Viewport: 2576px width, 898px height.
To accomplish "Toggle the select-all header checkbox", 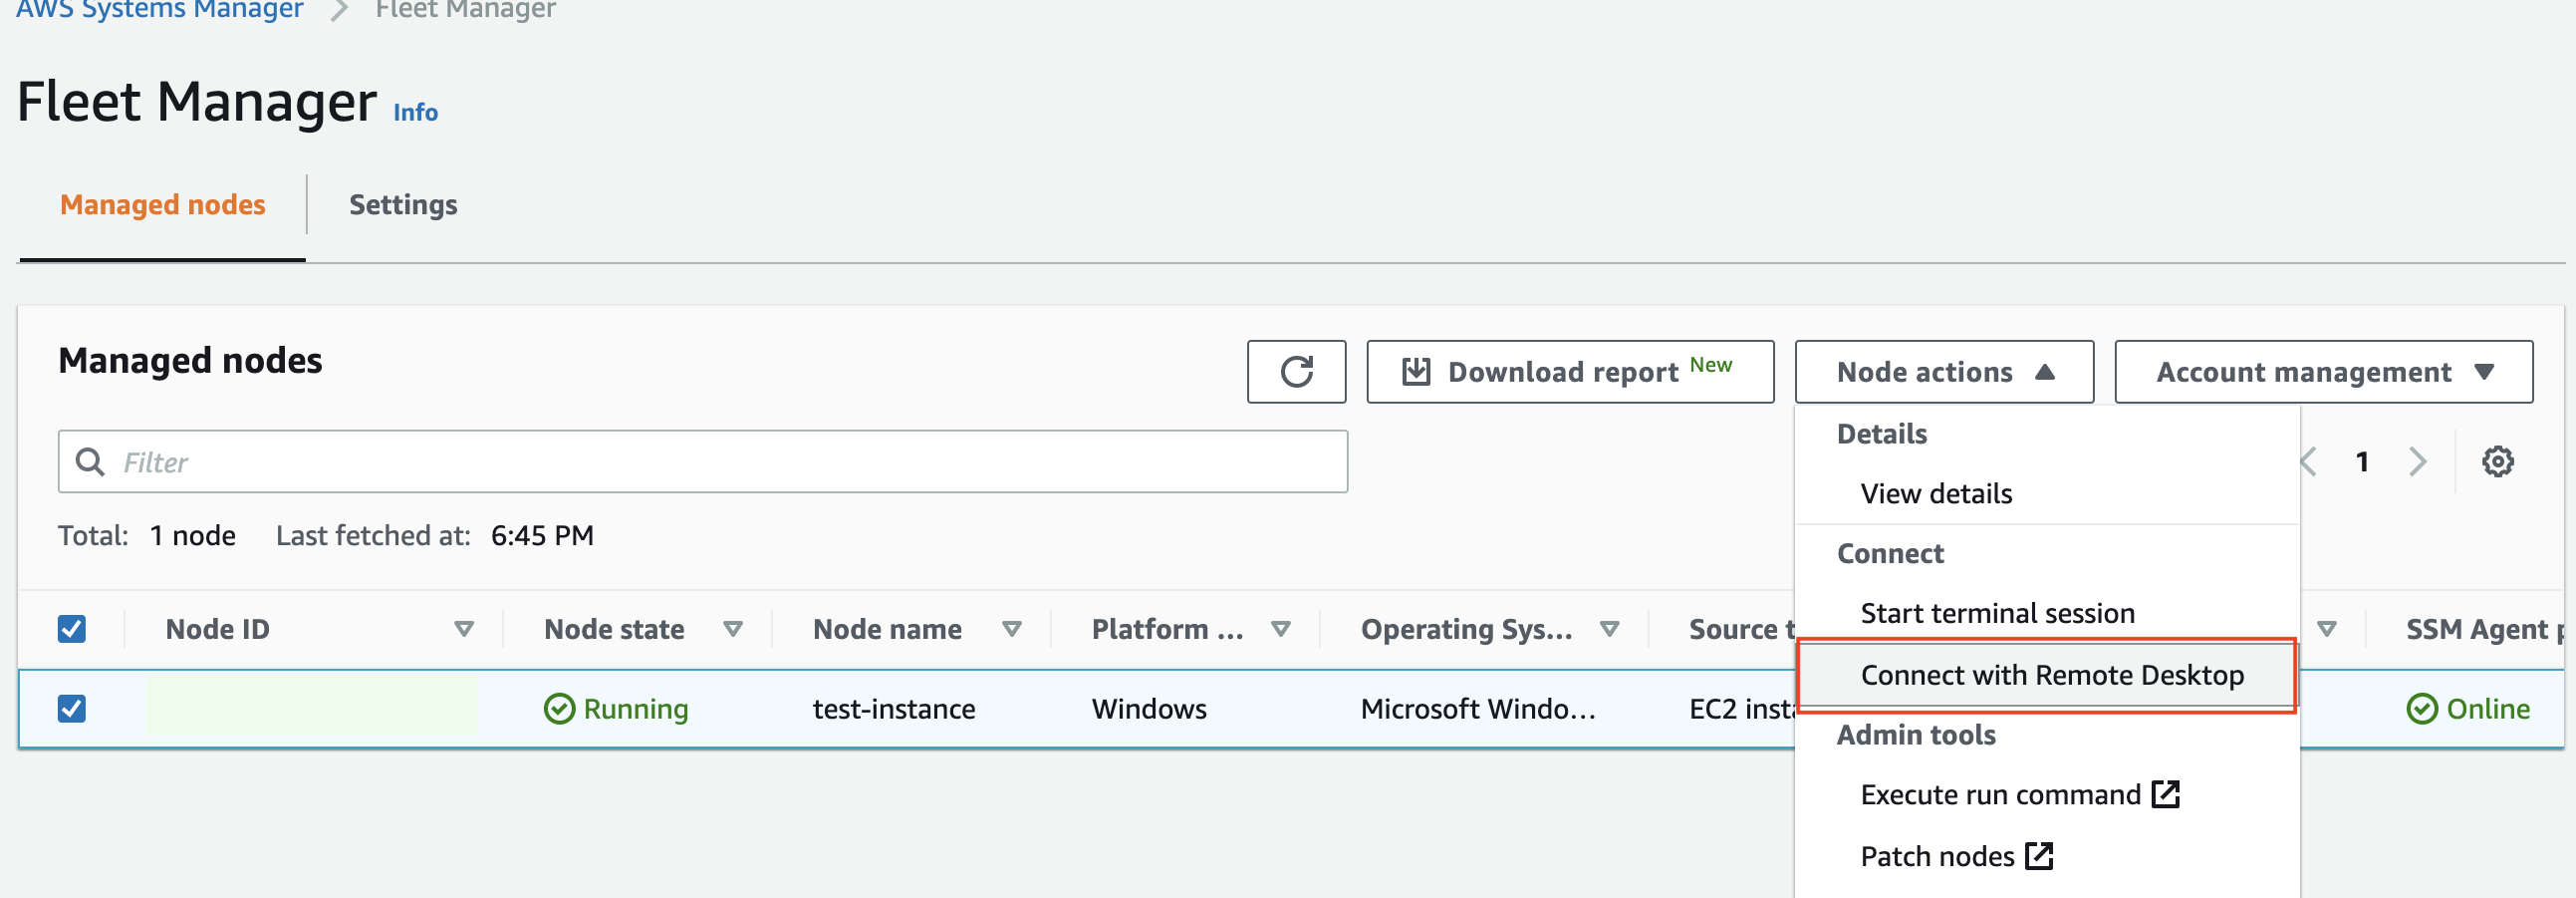I will (x=72, y=629).
